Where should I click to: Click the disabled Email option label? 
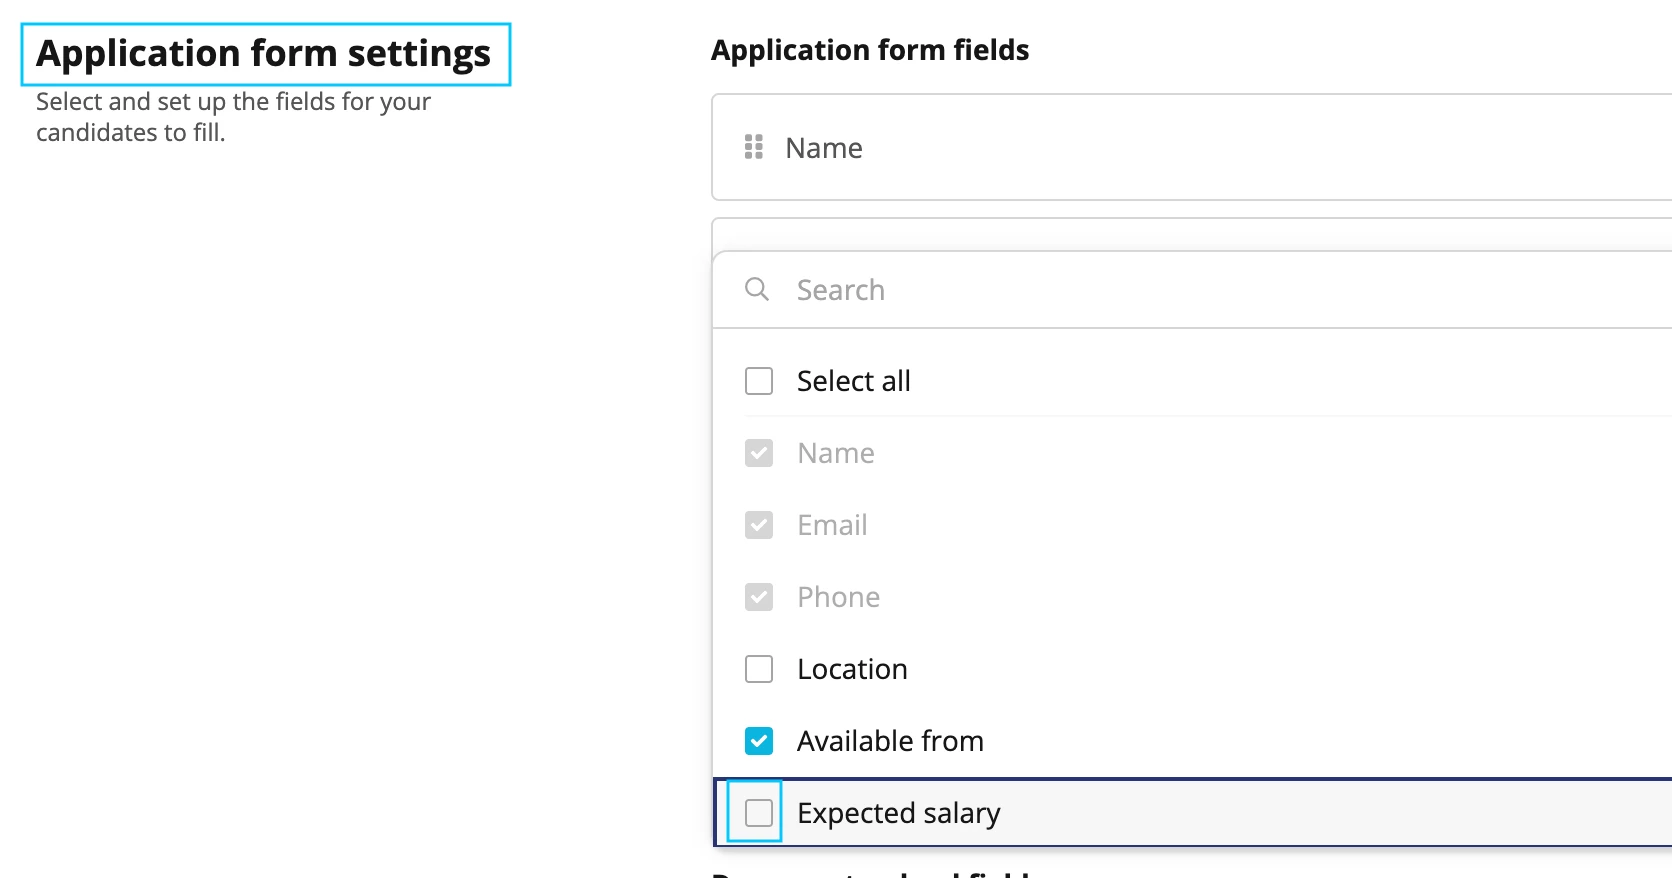832,525
